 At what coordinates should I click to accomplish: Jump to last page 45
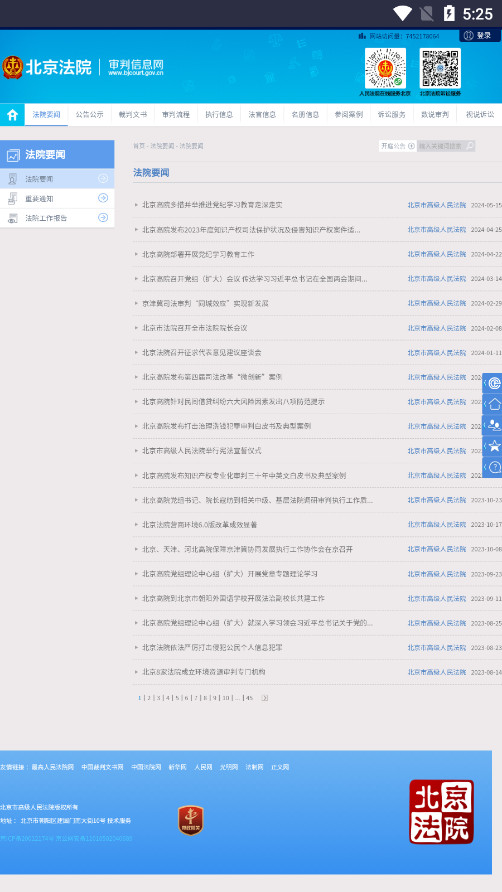point(249,697)
